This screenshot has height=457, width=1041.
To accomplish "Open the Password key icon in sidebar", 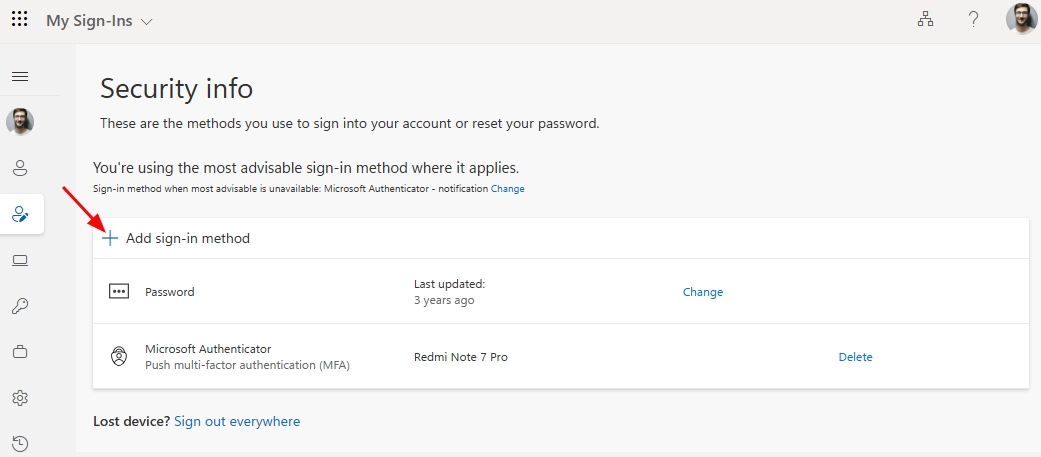I will tap(20, 306).
